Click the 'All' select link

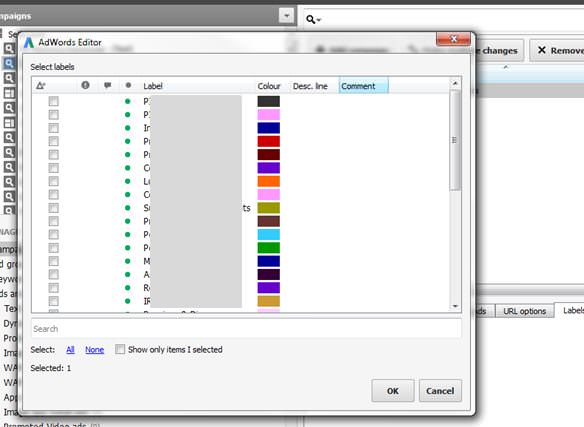click(70, 349)
